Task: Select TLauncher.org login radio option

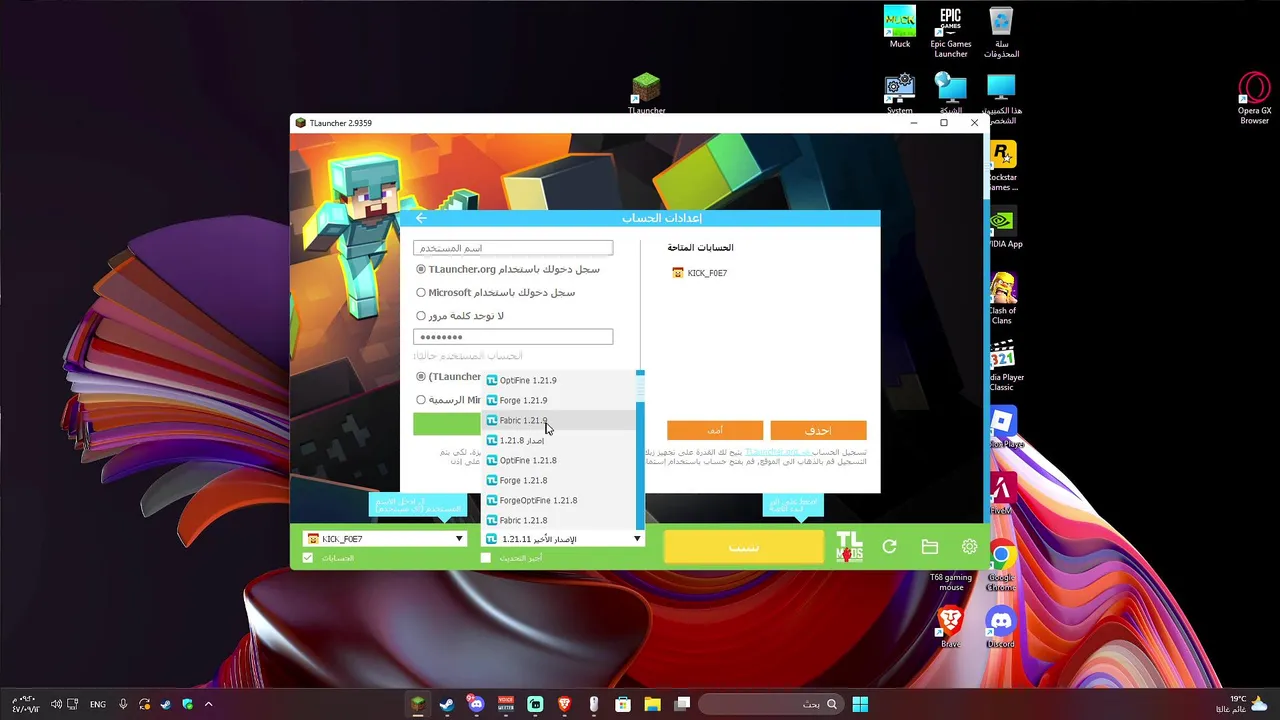Action: 421,269
